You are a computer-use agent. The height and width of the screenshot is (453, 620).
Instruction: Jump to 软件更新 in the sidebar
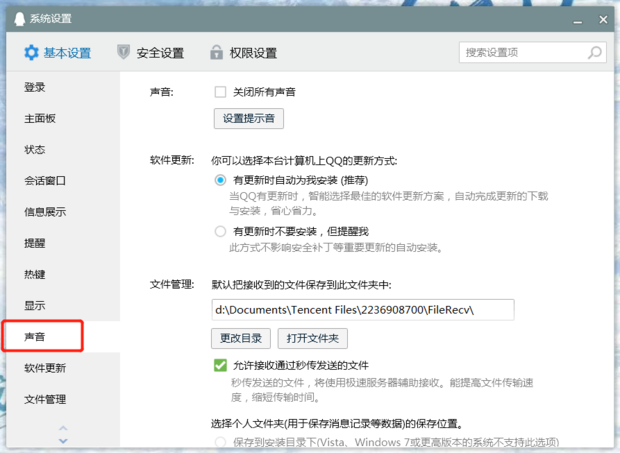[45, 368]
